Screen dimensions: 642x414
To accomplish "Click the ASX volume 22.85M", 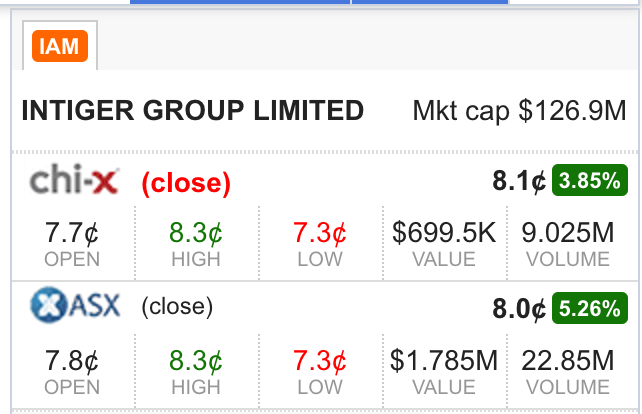I will click(568, 361).
